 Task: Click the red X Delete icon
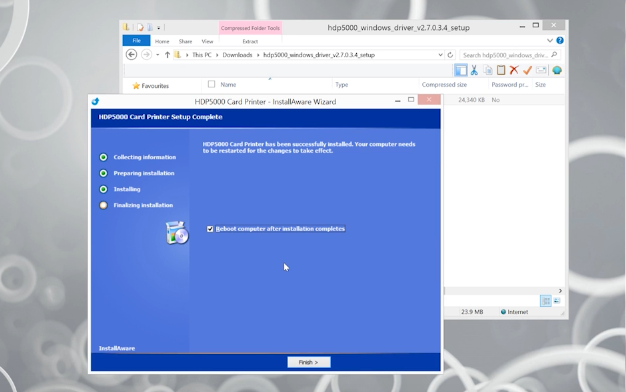tap(514, 70)
